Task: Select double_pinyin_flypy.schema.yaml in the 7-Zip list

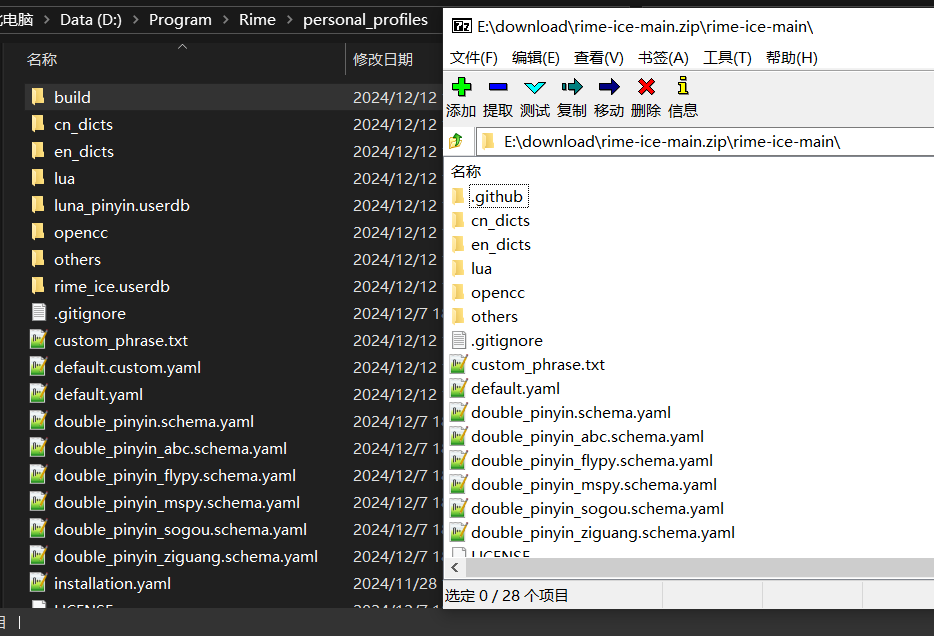Action: pyautogui.click(x=591, y=461)
